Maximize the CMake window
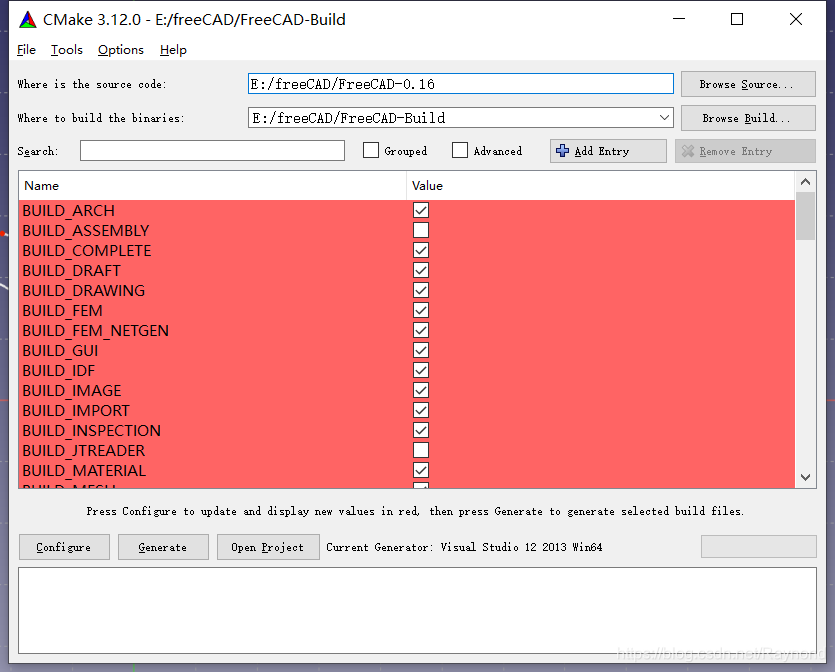The image size is (835, 672). (x=737, y=19)
